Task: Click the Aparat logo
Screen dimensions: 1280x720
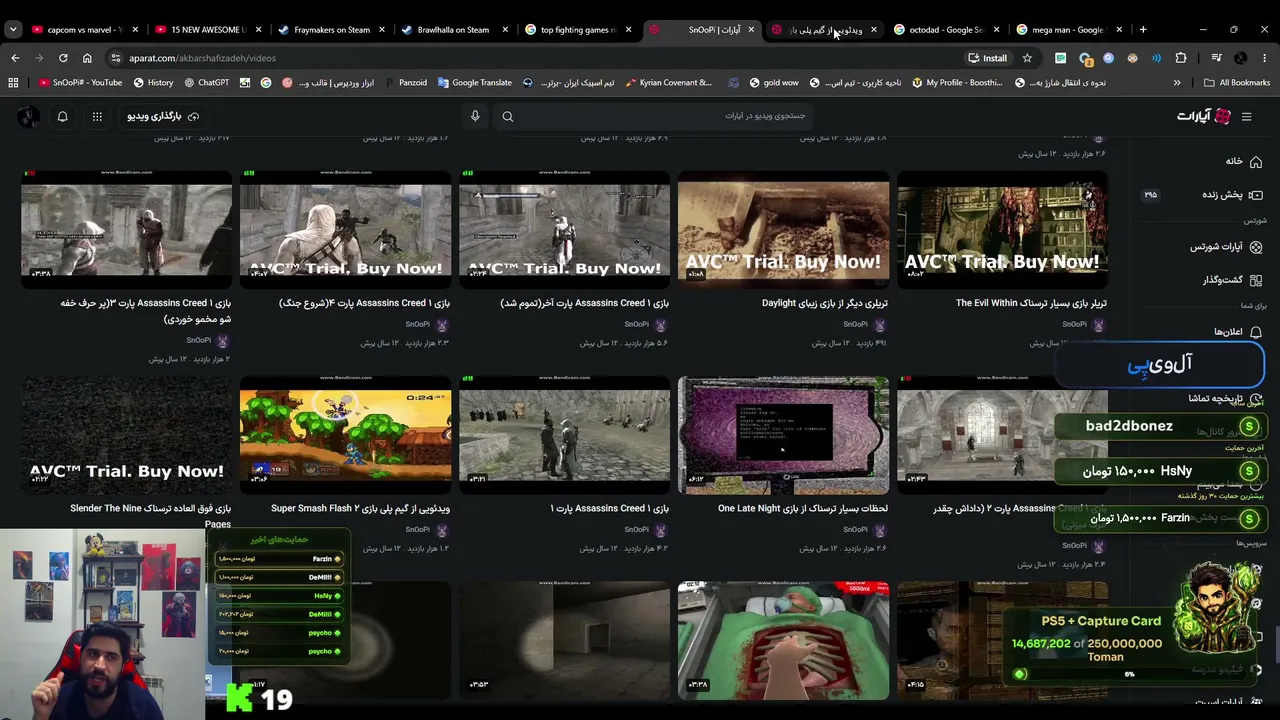Action: 1204,116
